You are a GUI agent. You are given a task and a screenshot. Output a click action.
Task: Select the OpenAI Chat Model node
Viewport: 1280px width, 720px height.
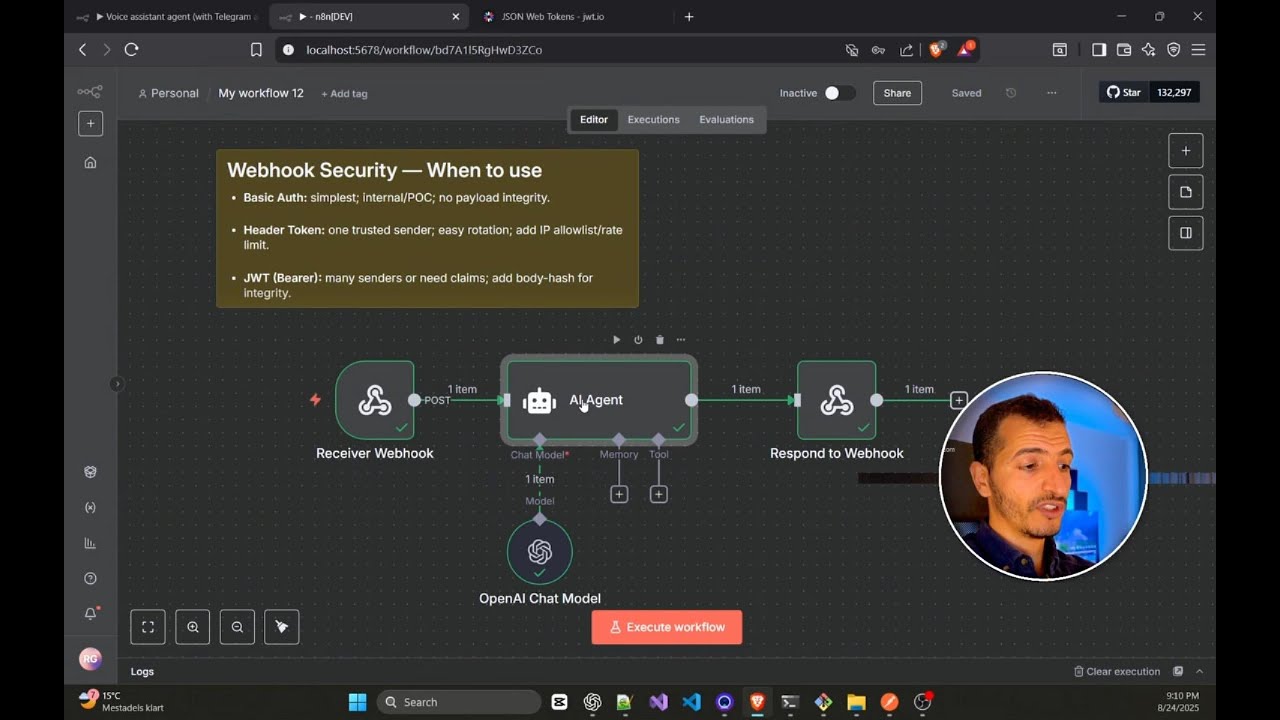[540, 552]
